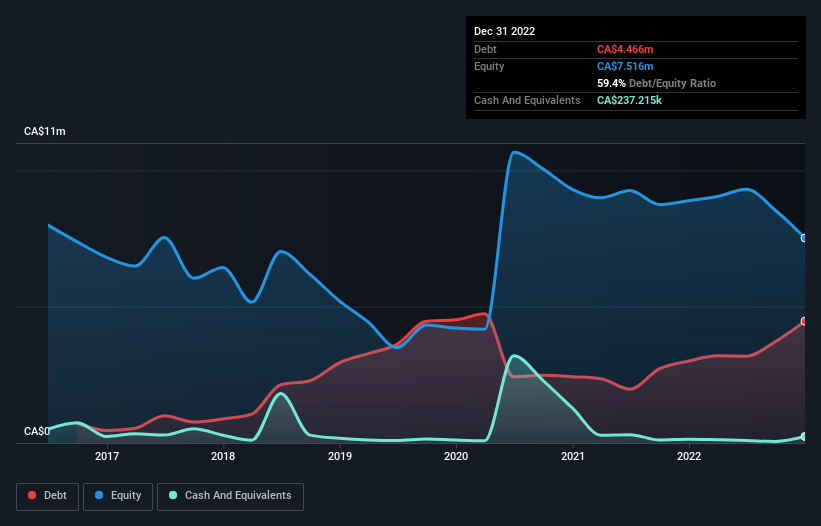Select the 2022 x-axis label
Viewport: 821px width, 526px height.
click(x=689, y=456)
